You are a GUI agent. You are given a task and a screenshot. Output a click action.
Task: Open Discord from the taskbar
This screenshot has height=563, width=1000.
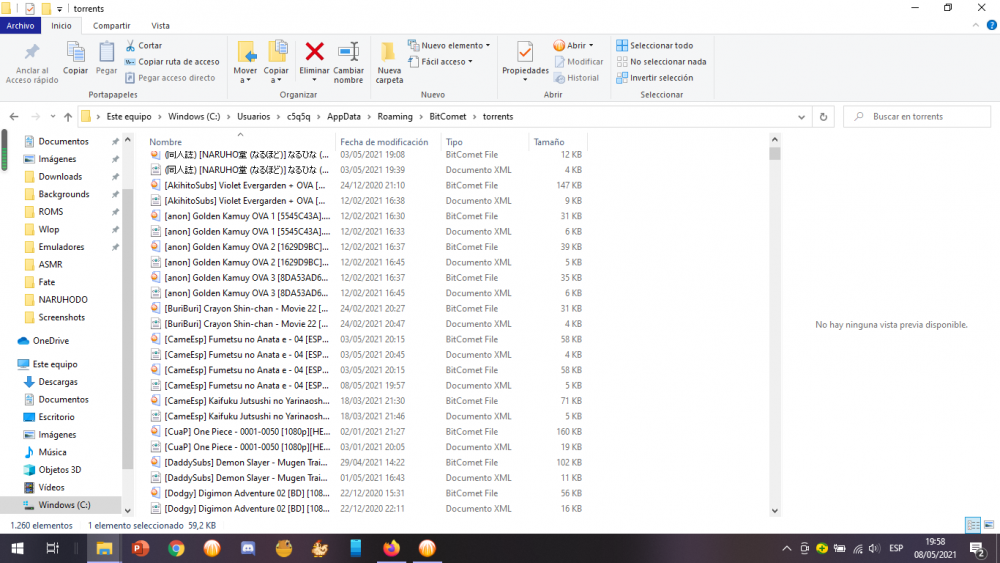[248, 548]
